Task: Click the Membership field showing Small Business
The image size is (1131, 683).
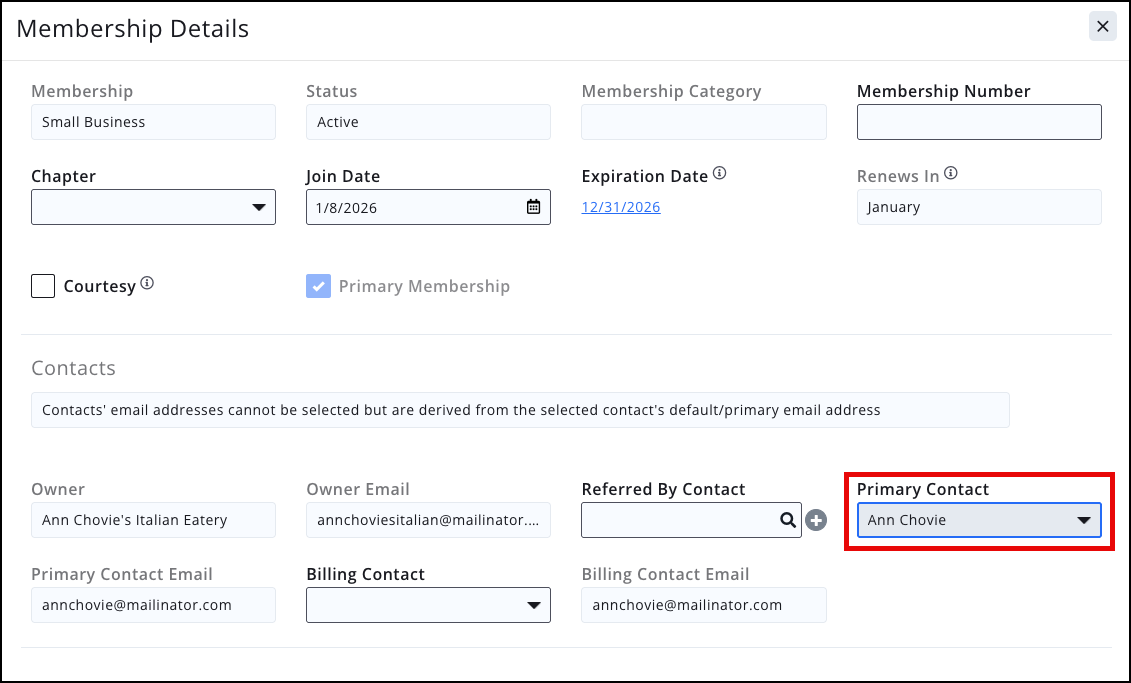Action: point(153,122)
